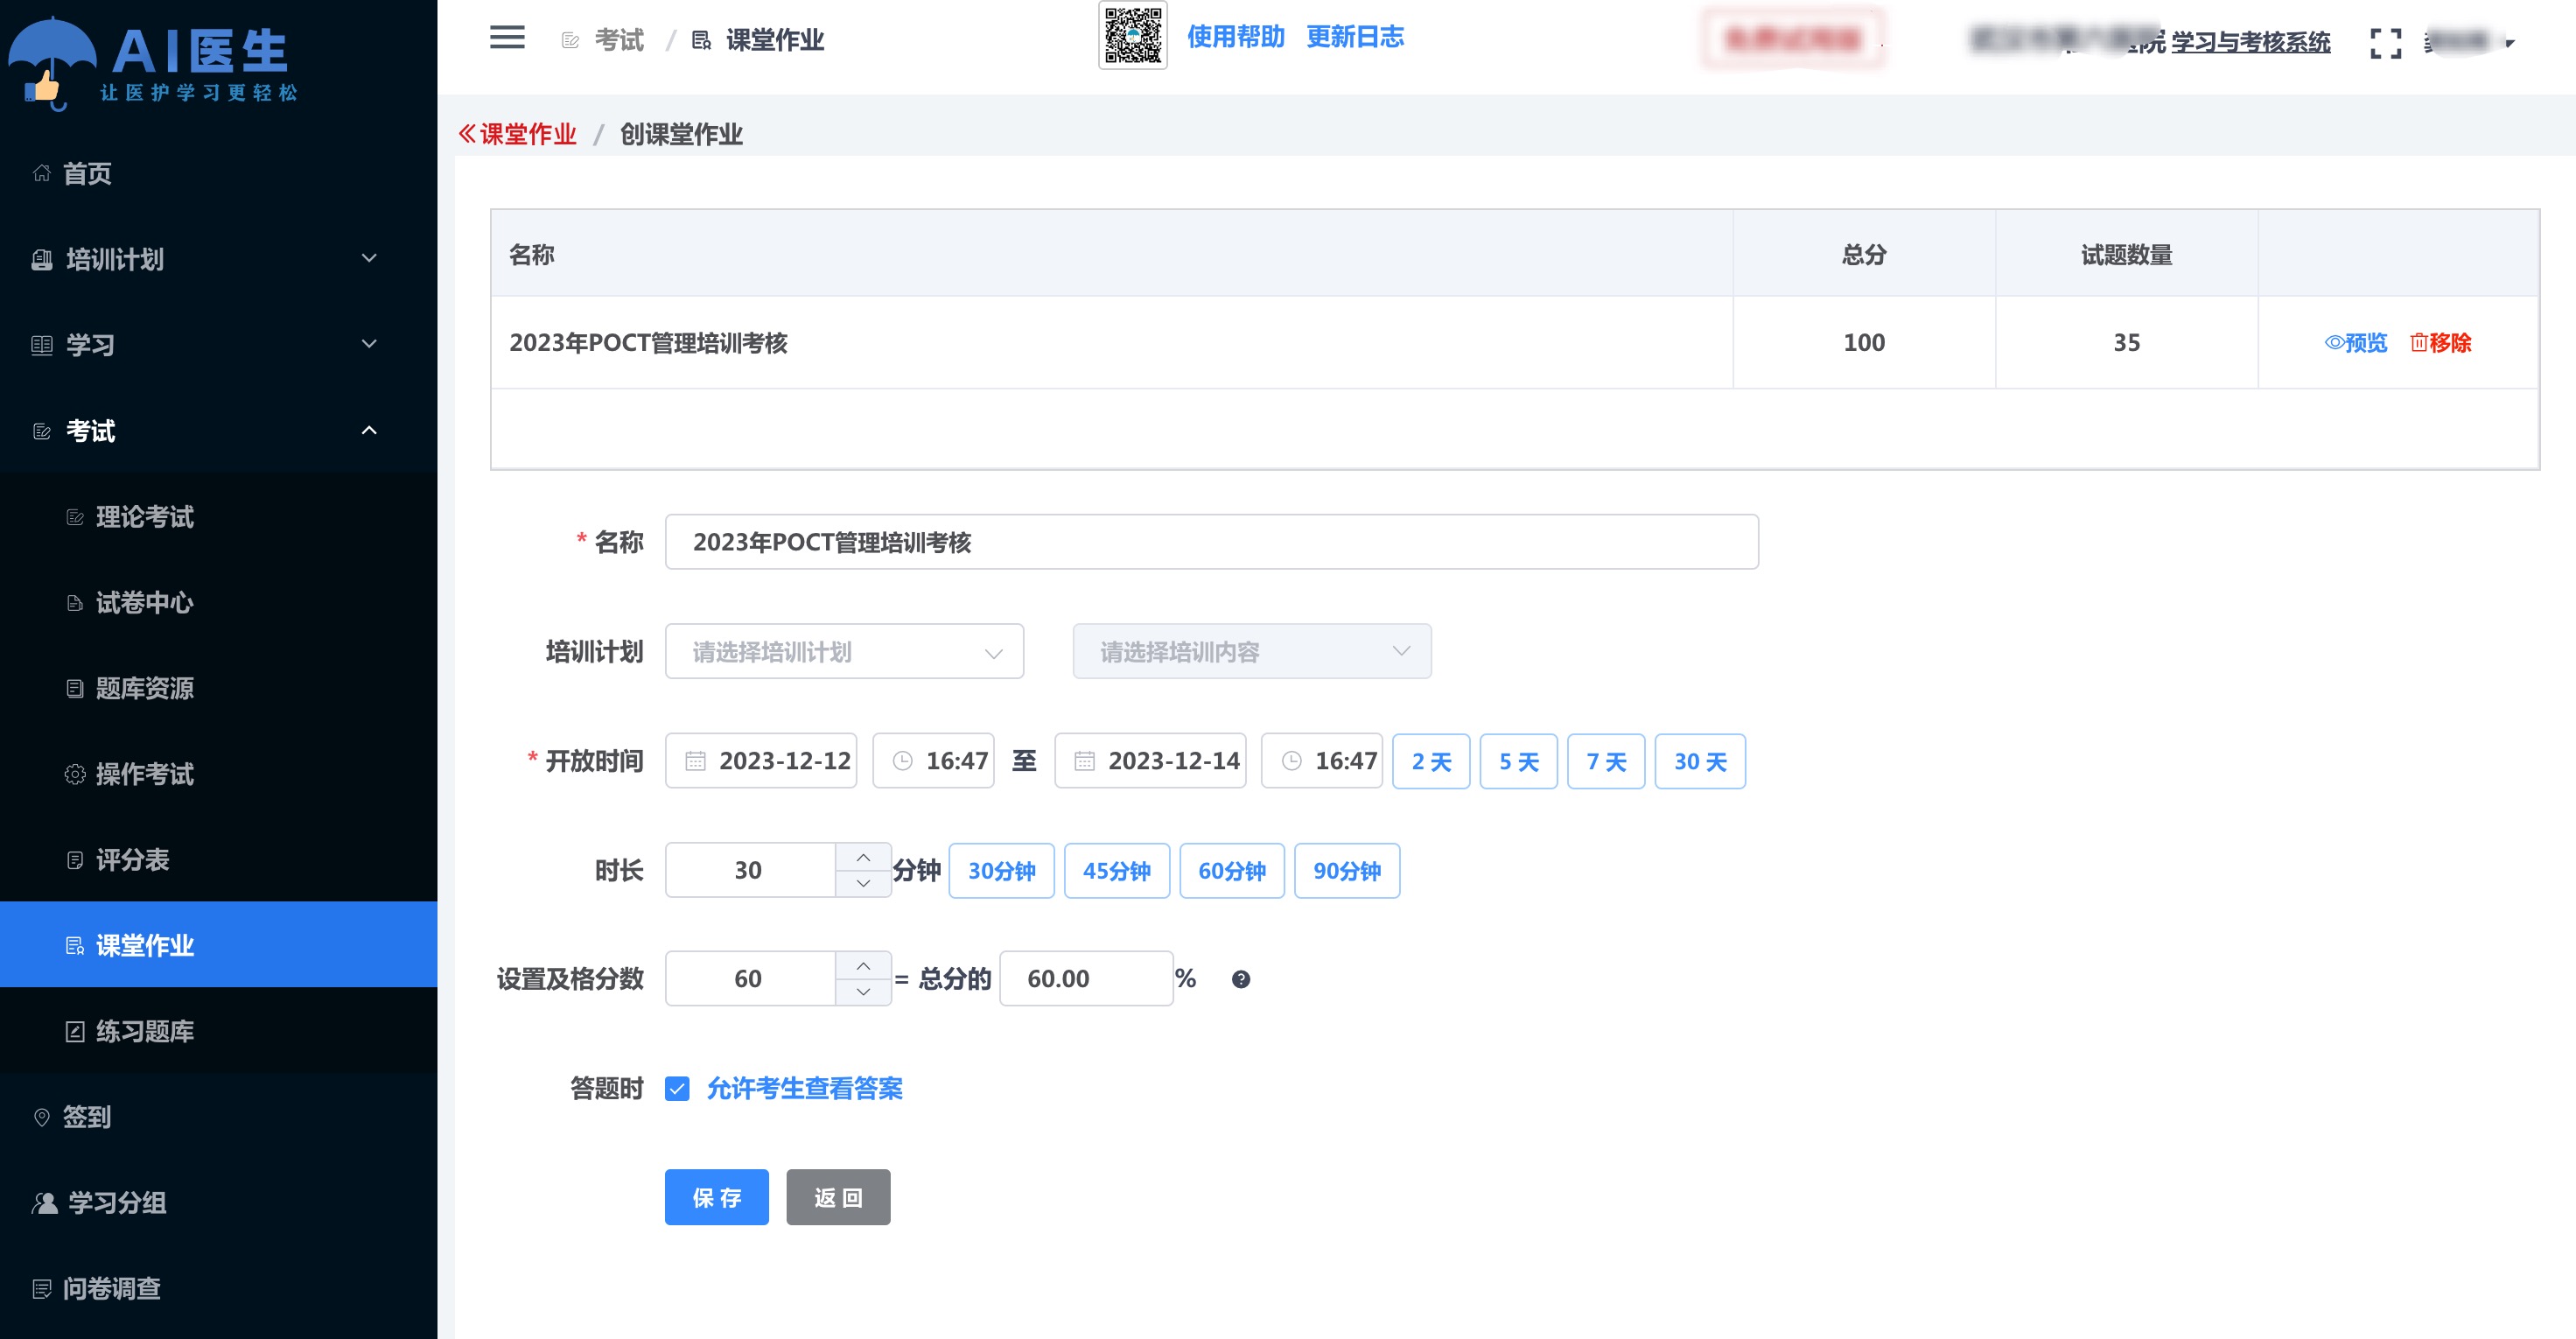Open 学习与考核系统 header link
Viewport: 2576px width, 1339px height.
coord(2250,42)
